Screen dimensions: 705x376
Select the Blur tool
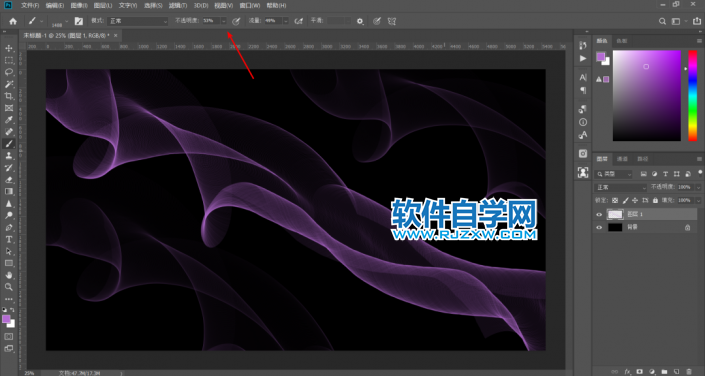[x=9, y=203]
